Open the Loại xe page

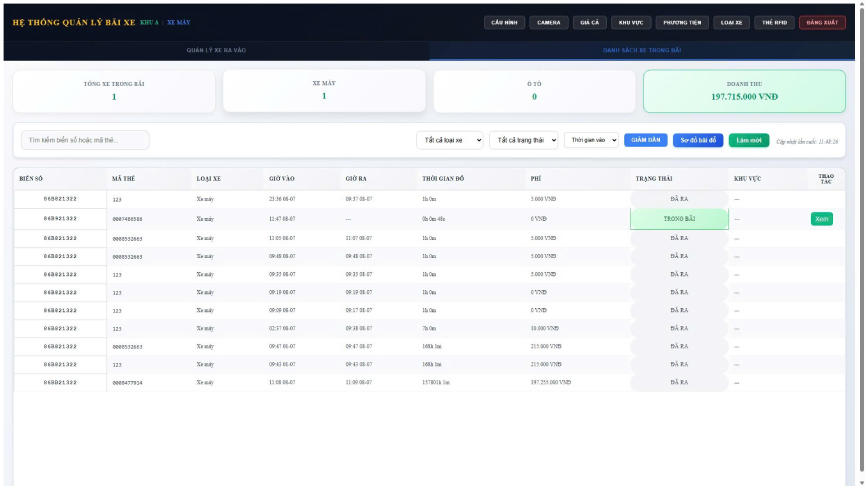click(732, 22)
